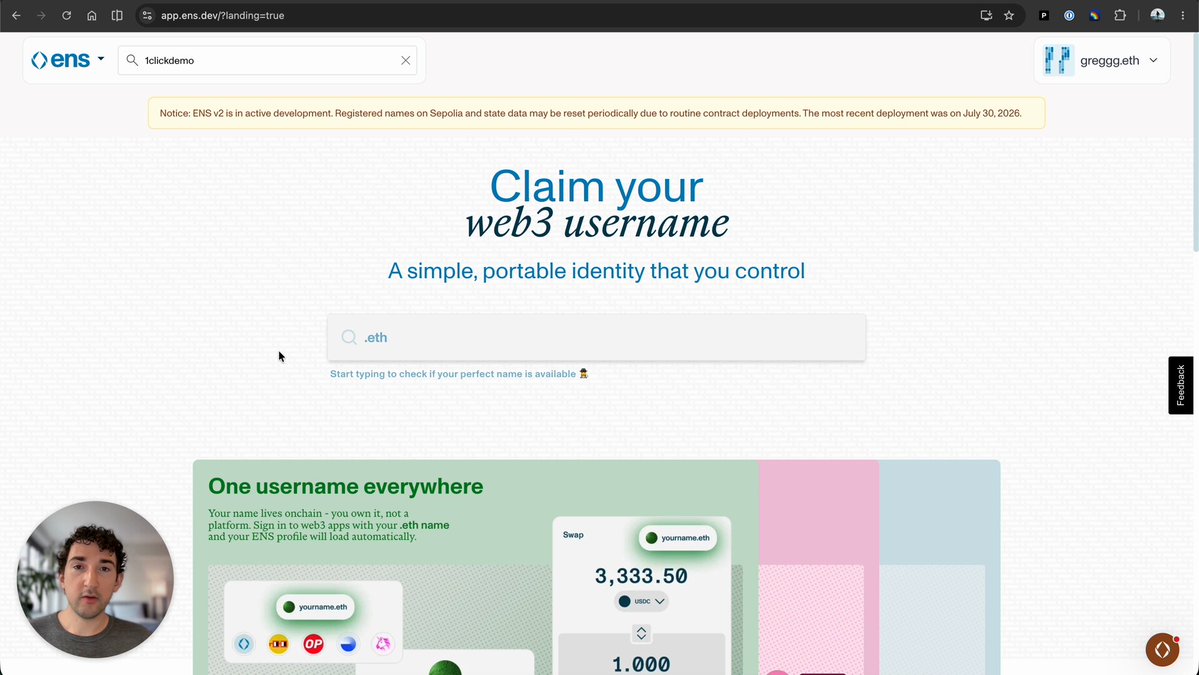Go back using the browser back arrow

(x=16, y=15)
